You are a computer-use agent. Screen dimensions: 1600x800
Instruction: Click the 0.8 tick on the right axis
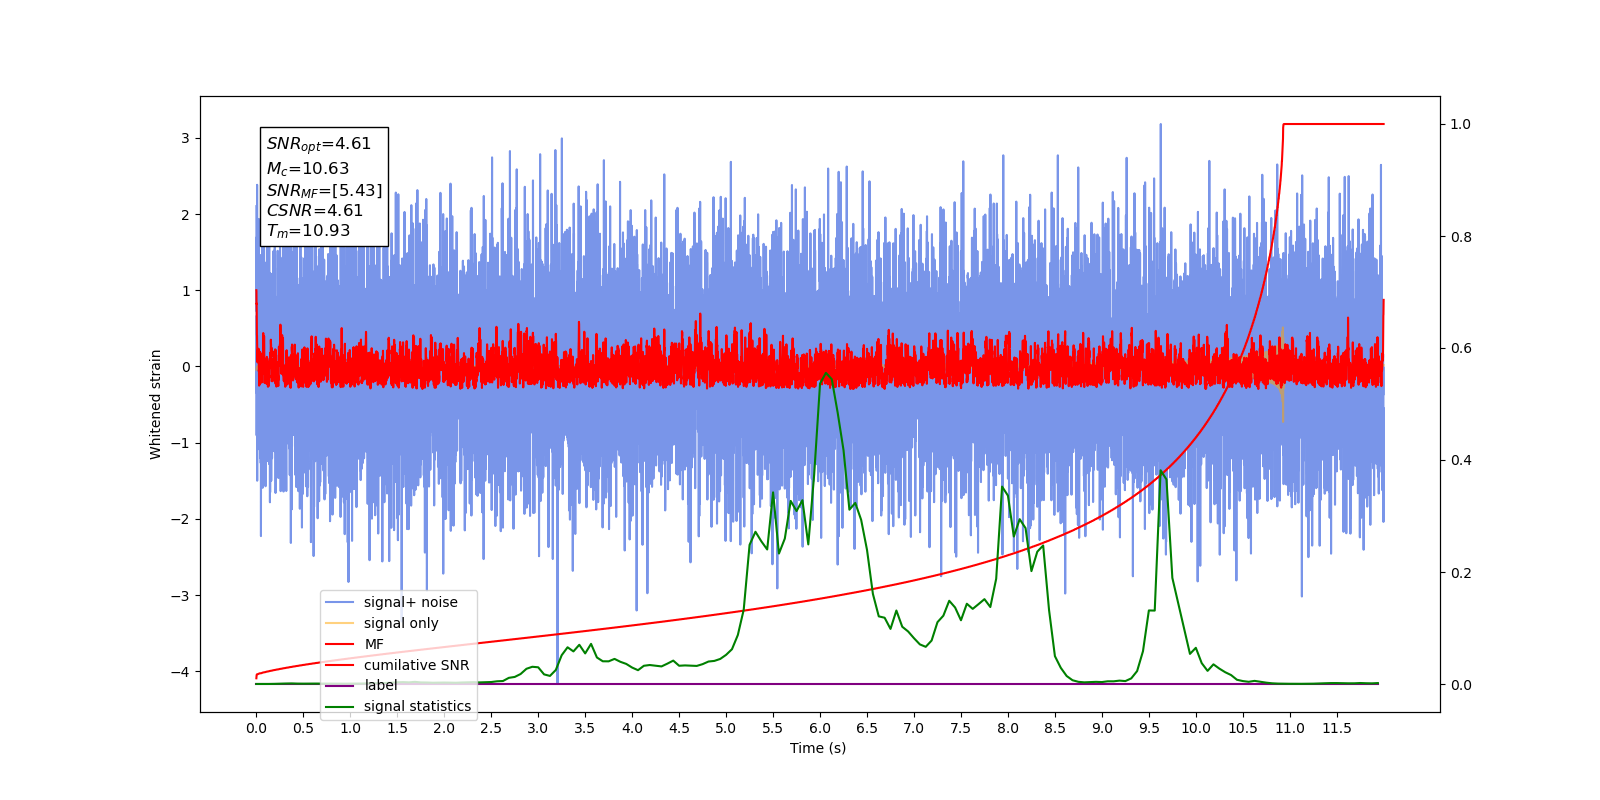point(1461,237)
